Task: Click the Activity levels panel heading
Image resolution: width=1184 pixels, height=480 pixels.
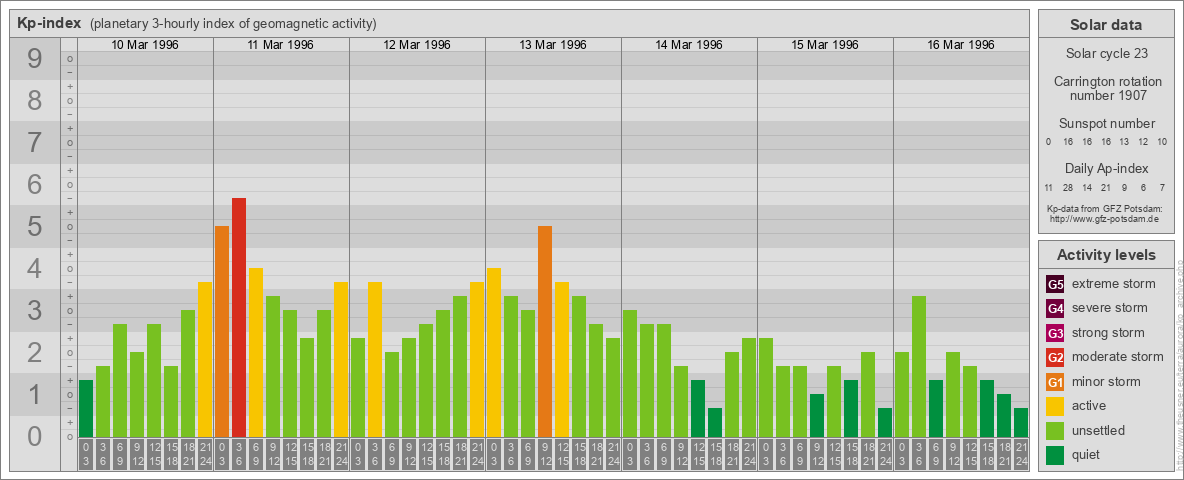Action: point(1106,255)
